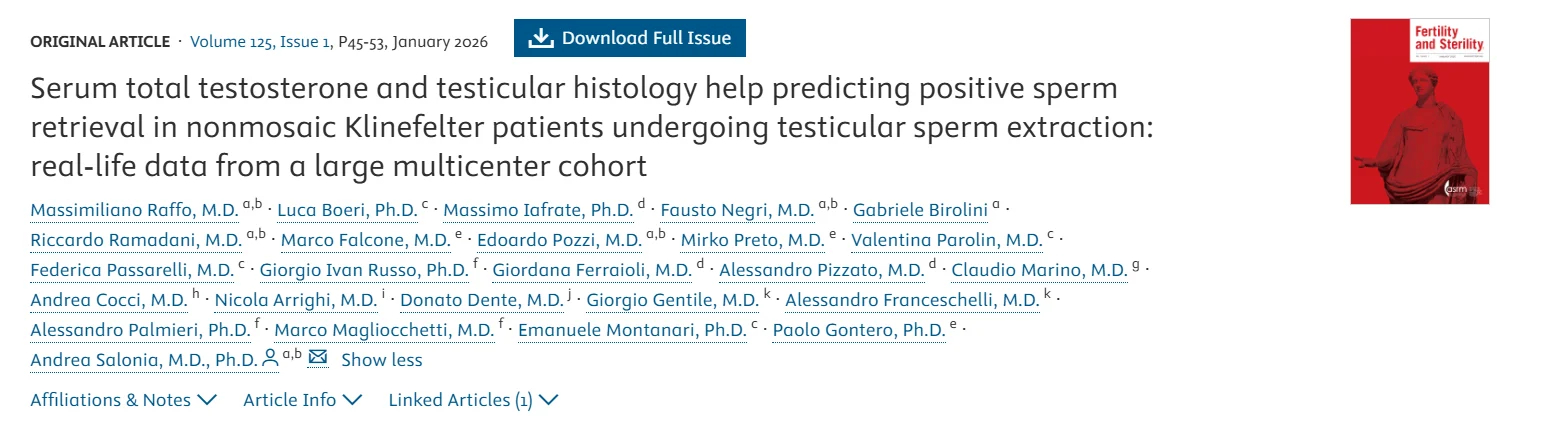Click the author profile icon beside Salonia
The height and width of the screenshot is (422, 1552).
coord(269,359)
